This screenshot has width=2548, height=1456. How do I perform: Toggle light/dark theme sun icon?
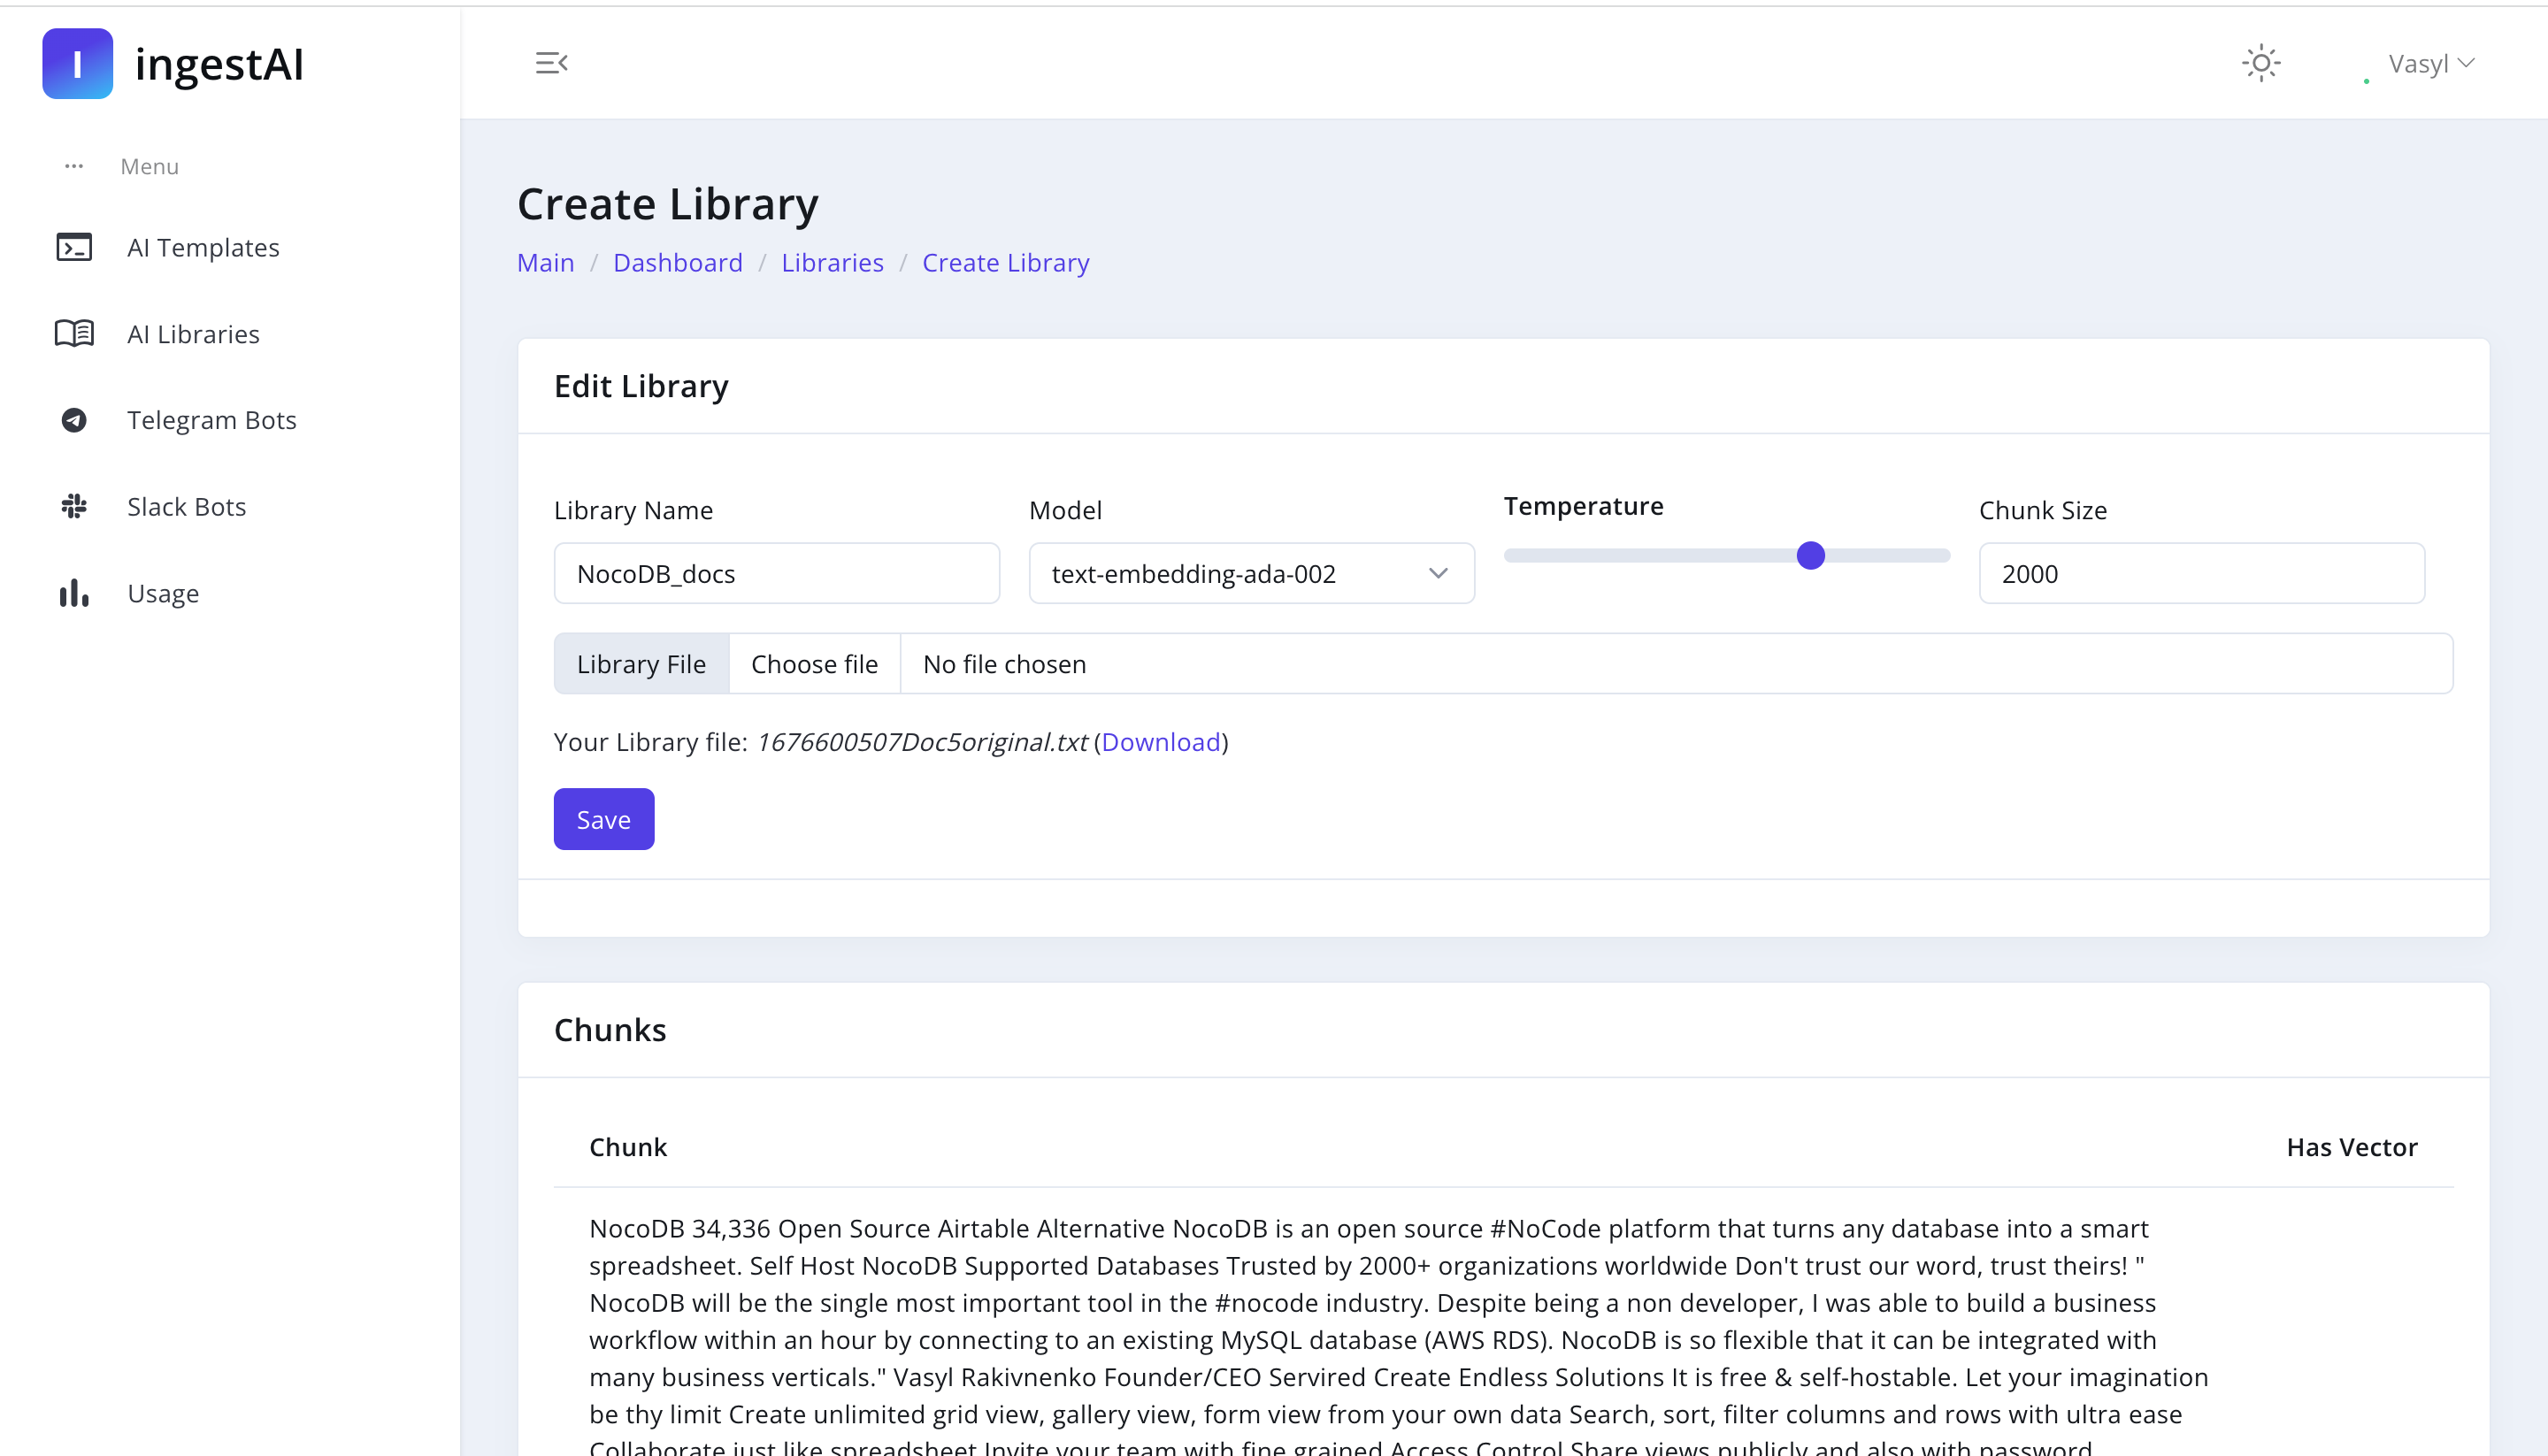[2261, 63]
